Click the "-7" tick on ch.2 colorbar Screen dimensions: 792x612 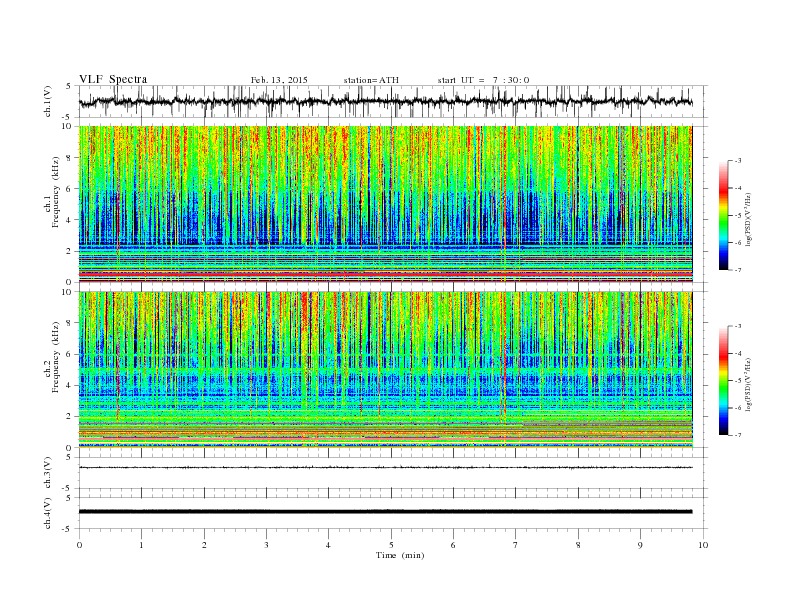click(738, 435)
